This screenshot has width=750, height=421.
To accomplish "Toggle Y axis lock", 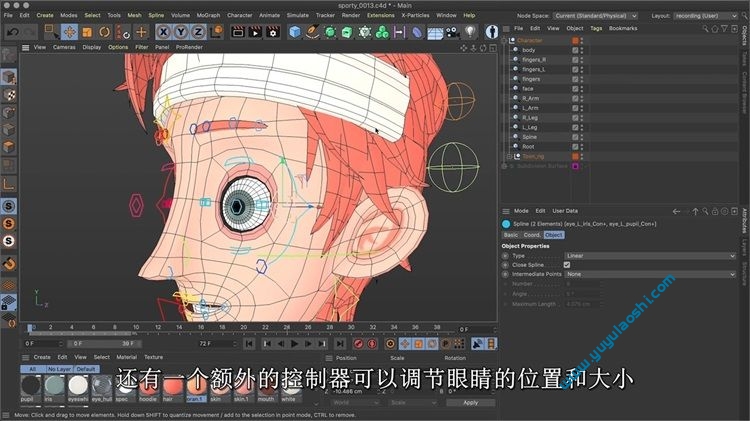I will click(180, 32).
